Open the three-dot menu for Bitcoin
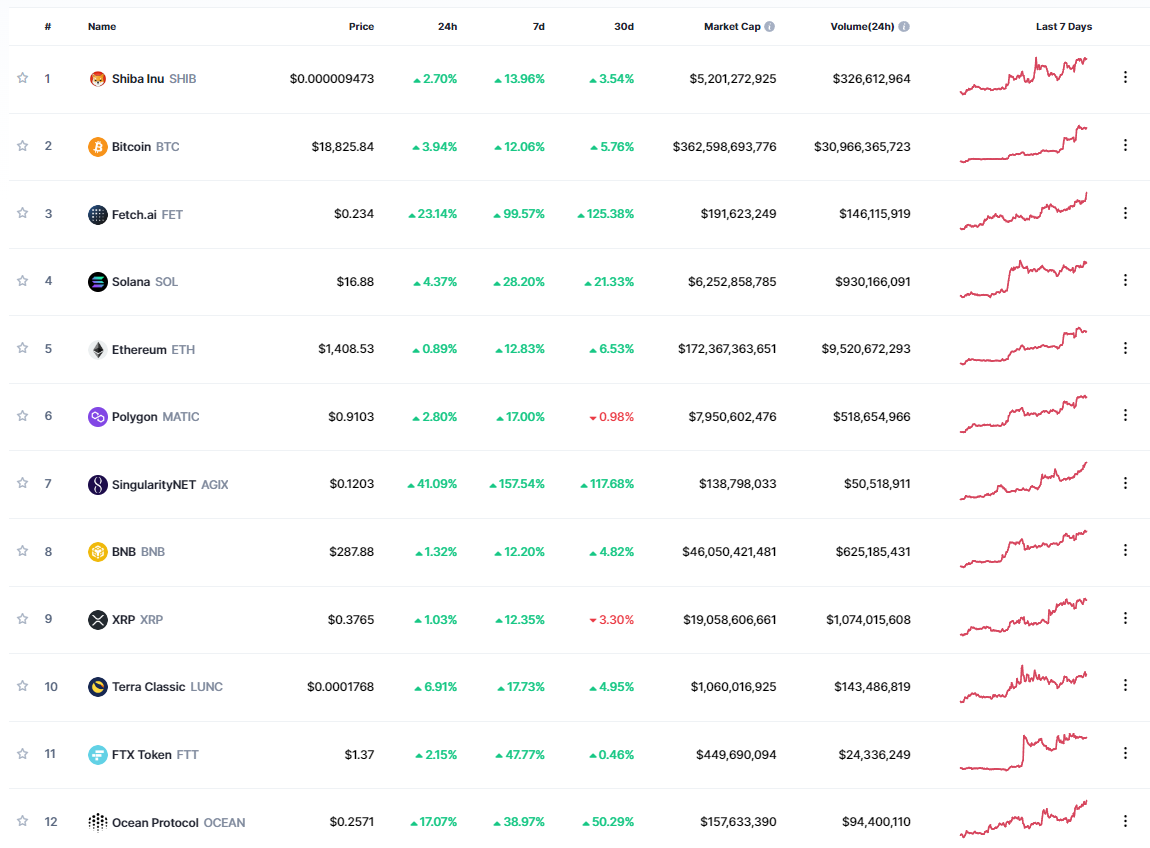Viewport: 1150px width, 848px height. tap(1125, 145)
